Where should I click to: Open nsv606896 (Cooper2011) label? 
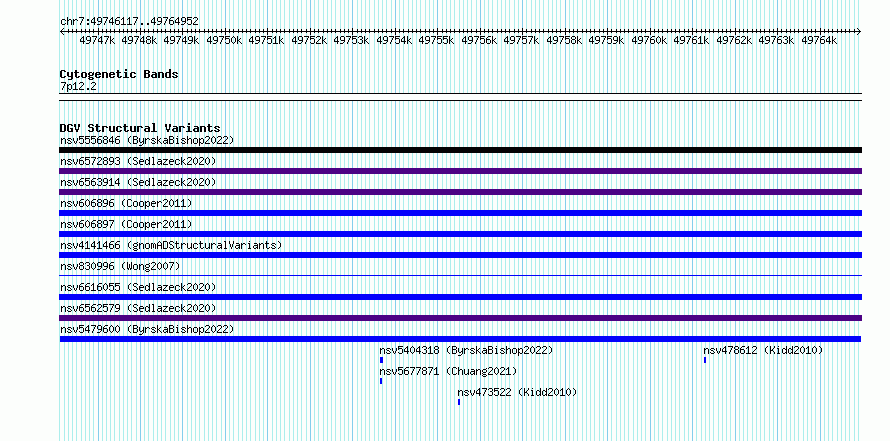click(x=126, y=203)
